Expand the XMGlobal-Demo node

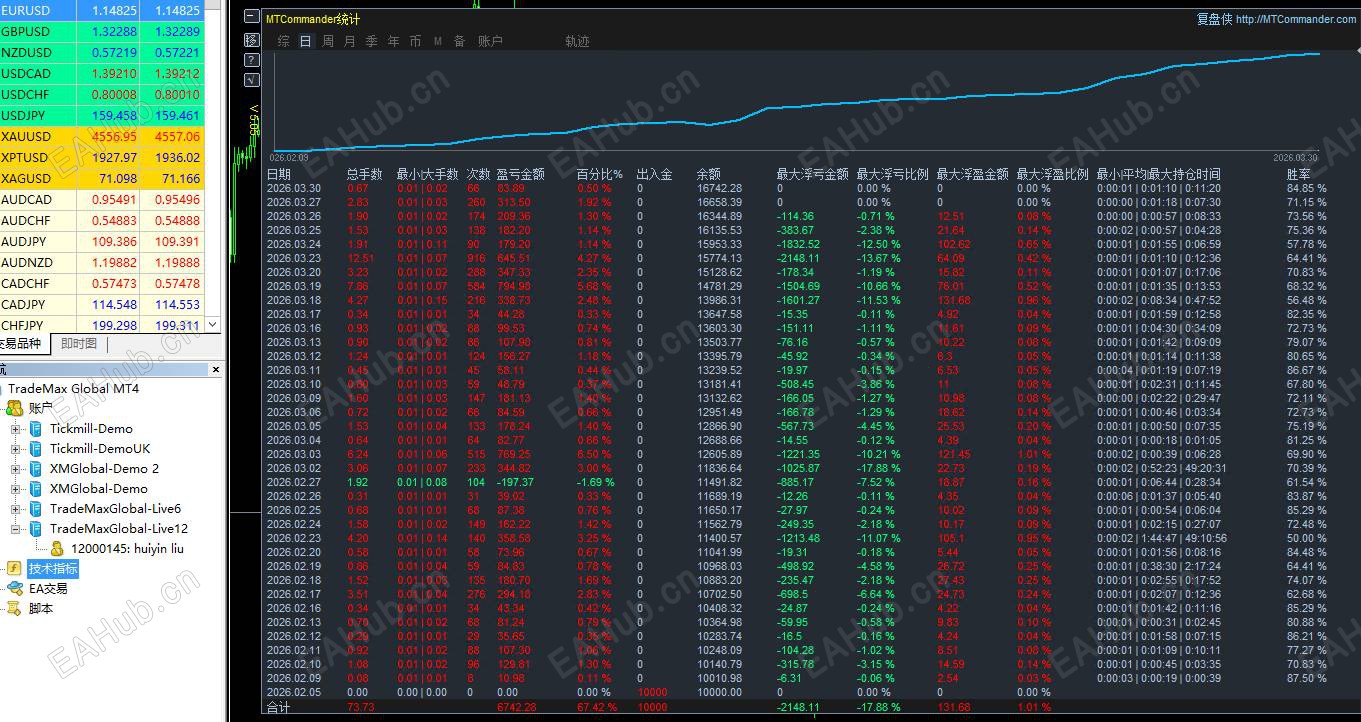[16, 489]
